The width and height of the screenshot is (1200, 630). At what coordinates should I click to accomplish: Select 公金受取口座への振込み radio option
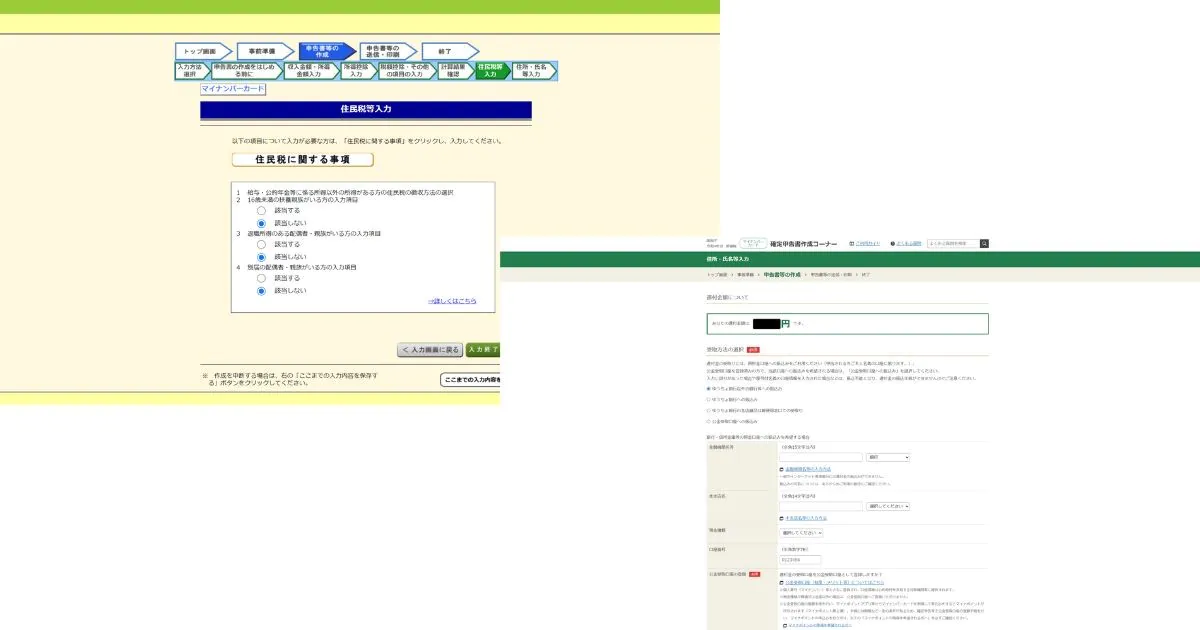tap(709, 421)
